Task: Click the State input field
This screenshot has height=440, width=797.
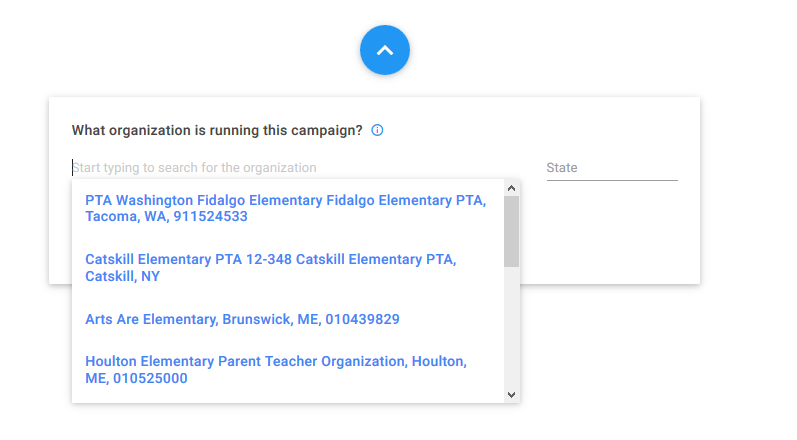Action: tap(612, 168)
